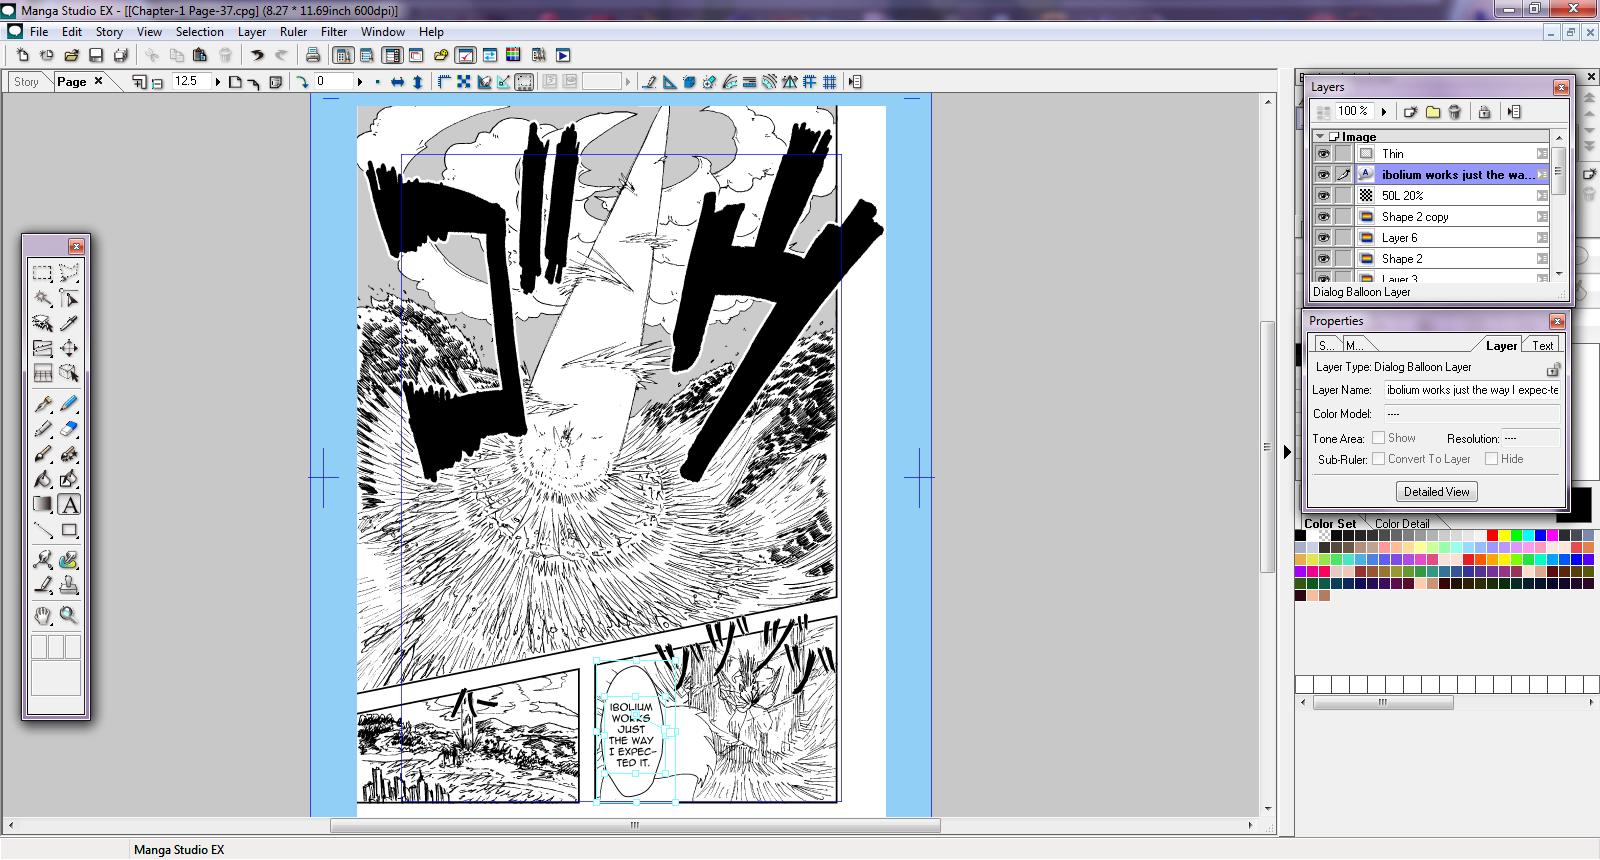Select the Hand grab tool

tap(42, 615)
